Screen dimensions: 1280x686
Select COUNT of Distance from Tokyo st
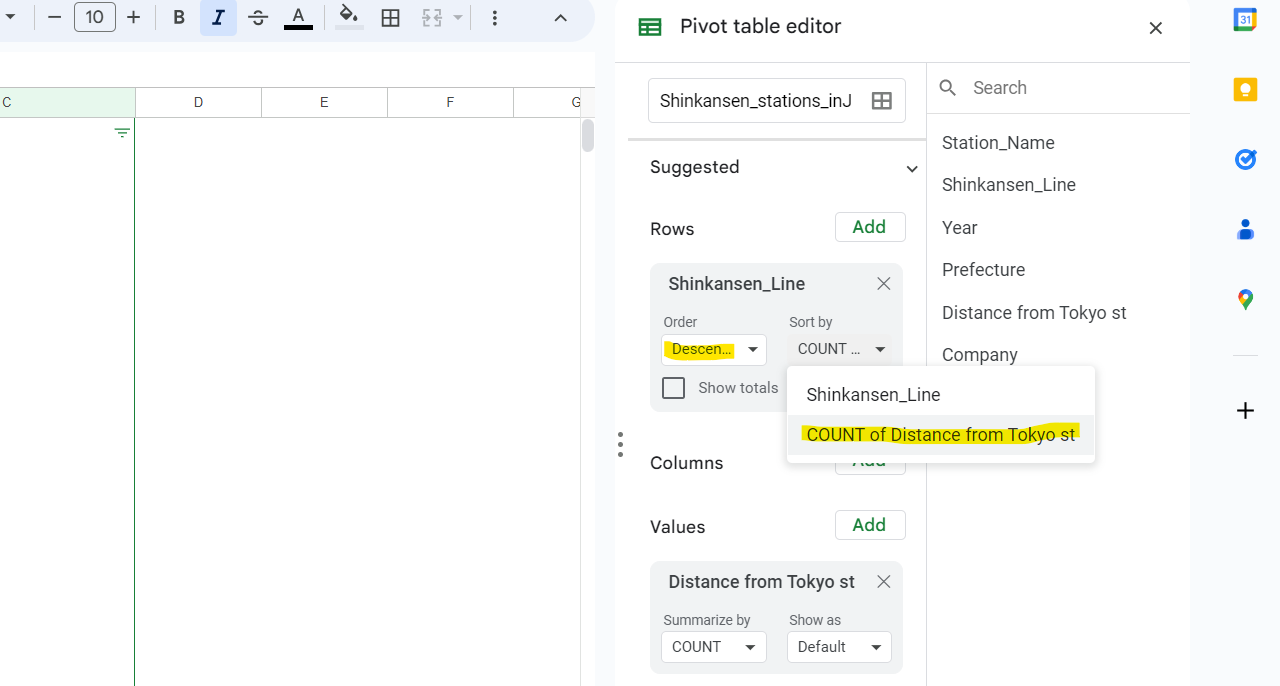click(x=940, y=435)
